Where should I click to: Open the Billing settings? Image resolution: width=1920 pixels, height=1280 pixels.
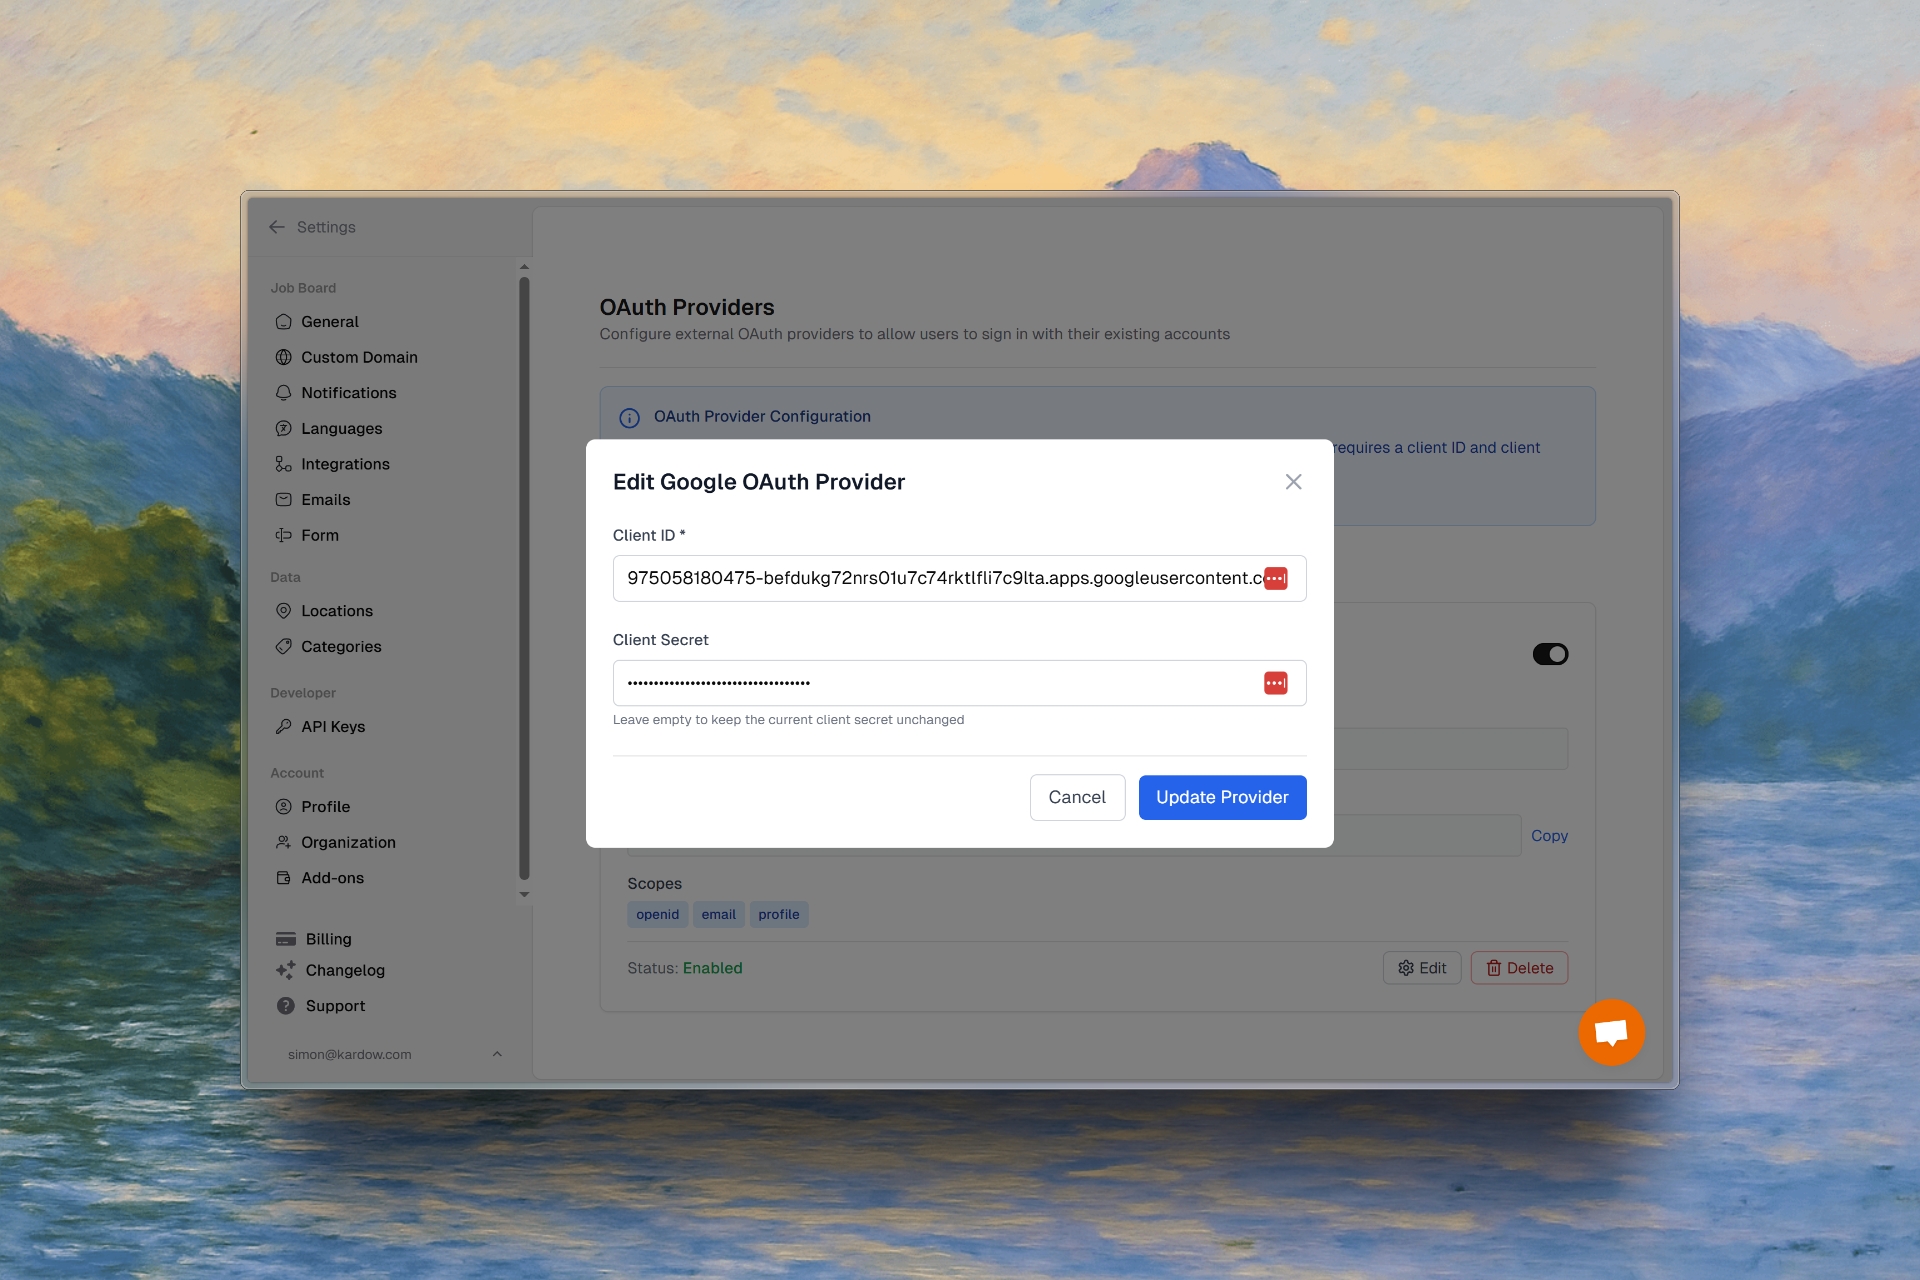(x=326, y=938)
